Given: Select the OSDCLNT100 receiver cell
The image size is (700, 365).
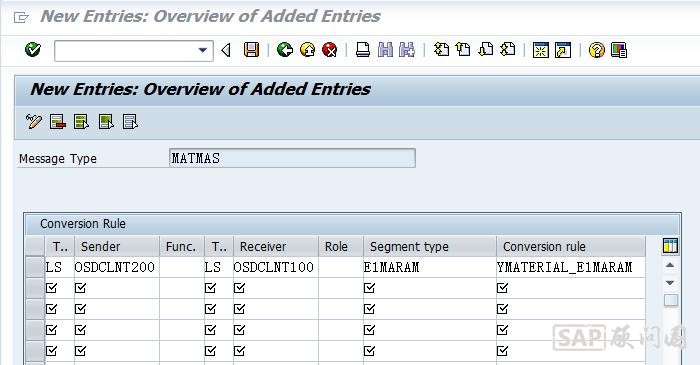Looking at the screenshot, I should click(x=276, y=267).
